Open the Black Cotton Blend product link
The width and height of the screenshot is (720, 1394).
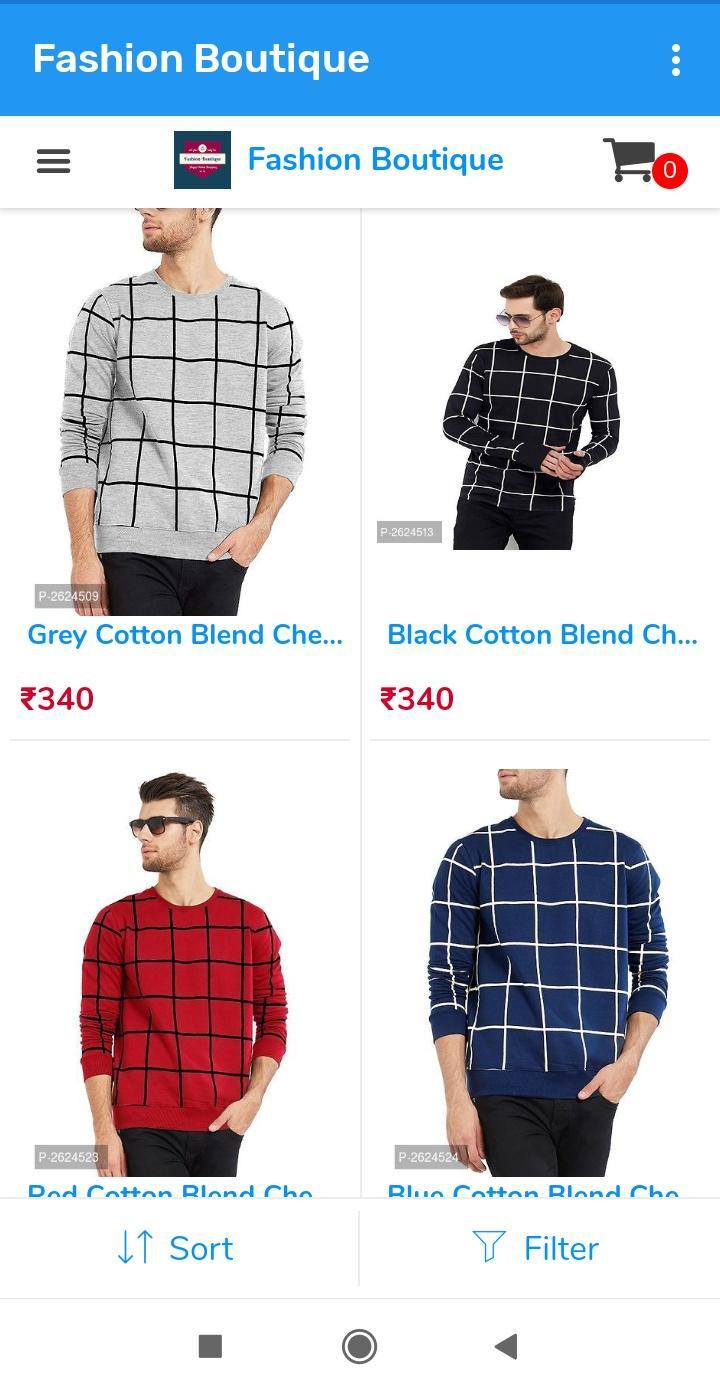pyautogui.click(x=542, y=634)
